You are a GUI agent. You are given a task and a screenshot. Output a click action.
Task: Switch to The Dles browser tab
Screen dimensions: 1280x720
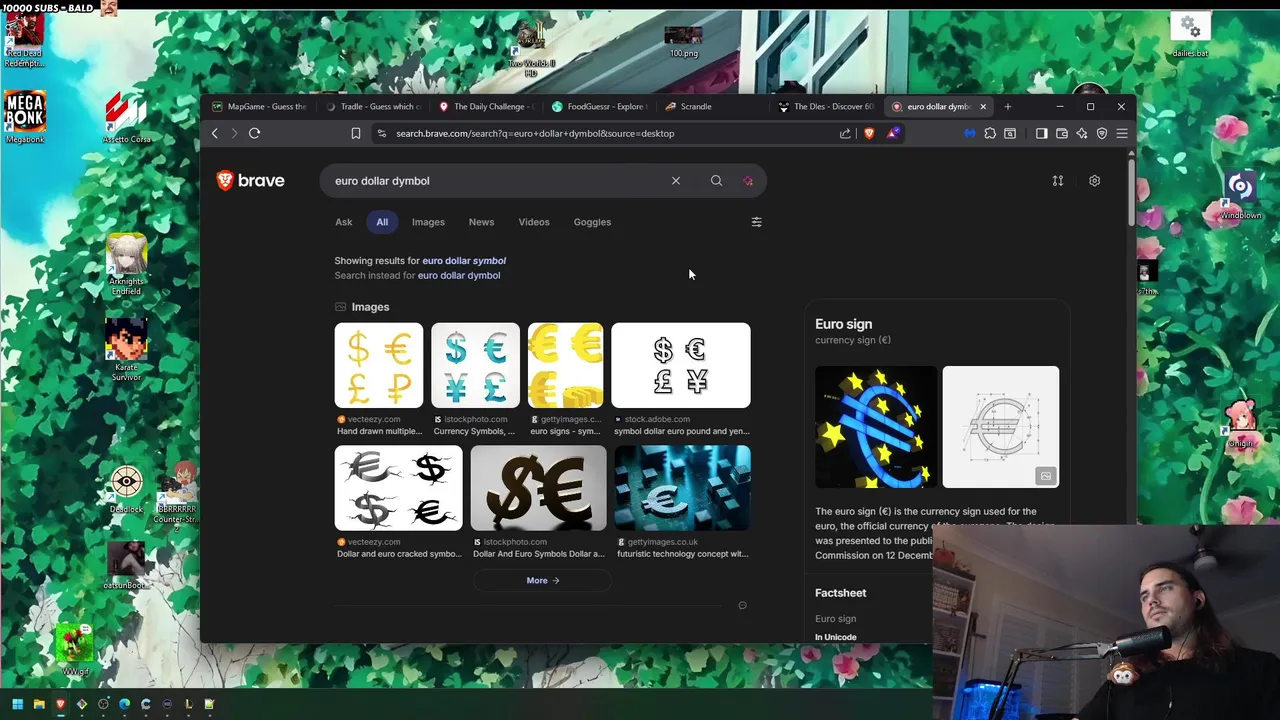click(x=826, y=106)
